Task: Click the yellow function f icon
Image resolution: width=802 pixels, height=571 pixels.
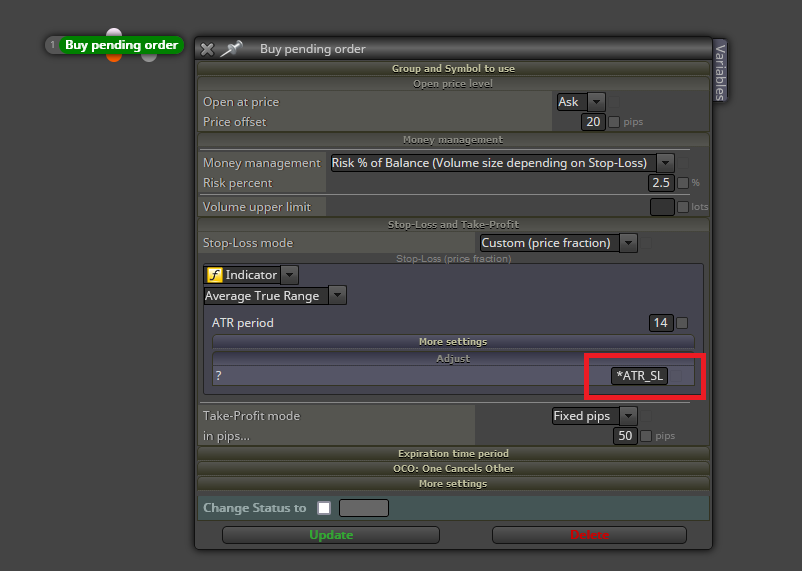Action: point(214,275)
